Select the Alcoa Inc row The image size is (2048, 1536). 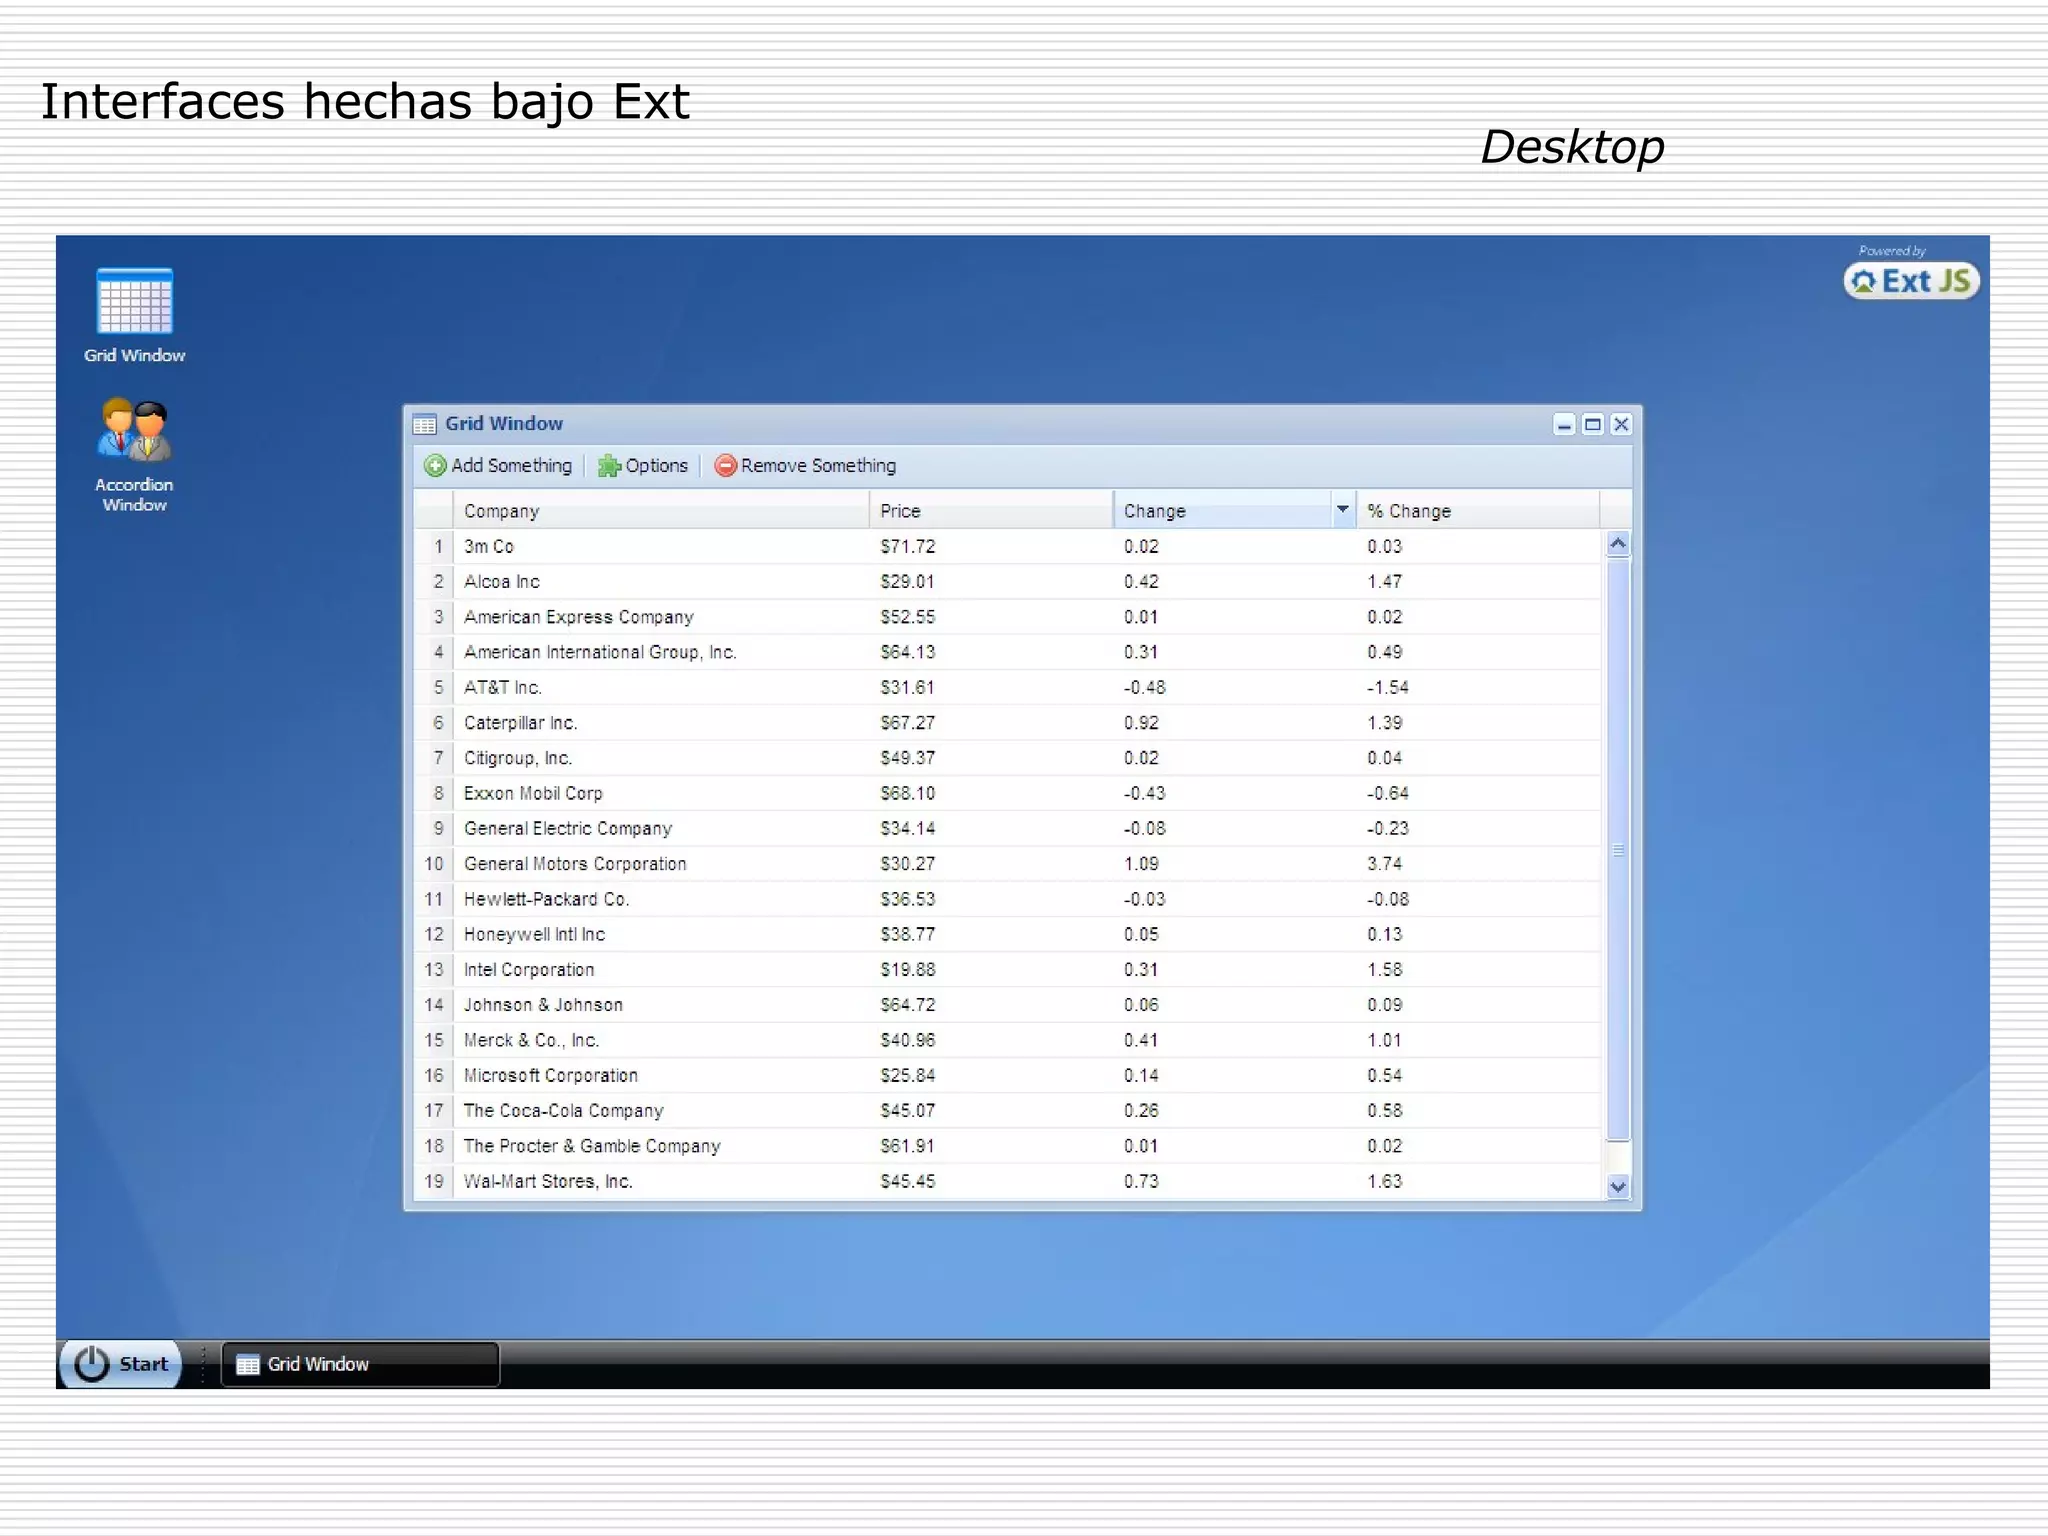pyautogui.click(x=1007, y=582)
